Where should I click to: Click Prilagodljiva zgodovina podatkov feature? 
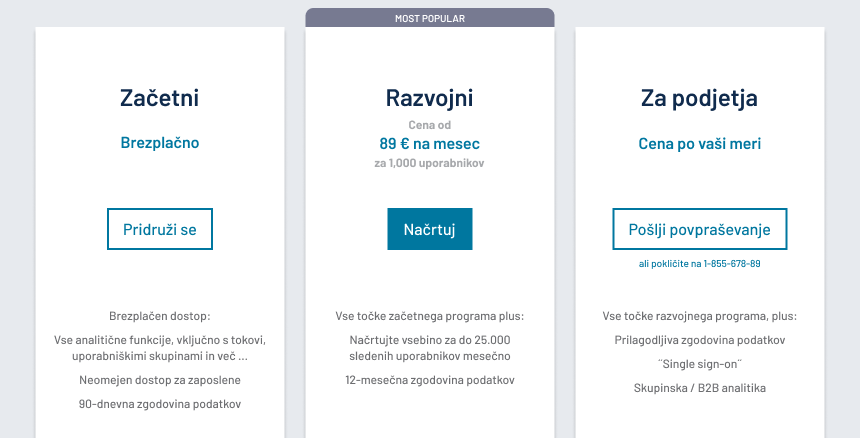pos(699,340)
